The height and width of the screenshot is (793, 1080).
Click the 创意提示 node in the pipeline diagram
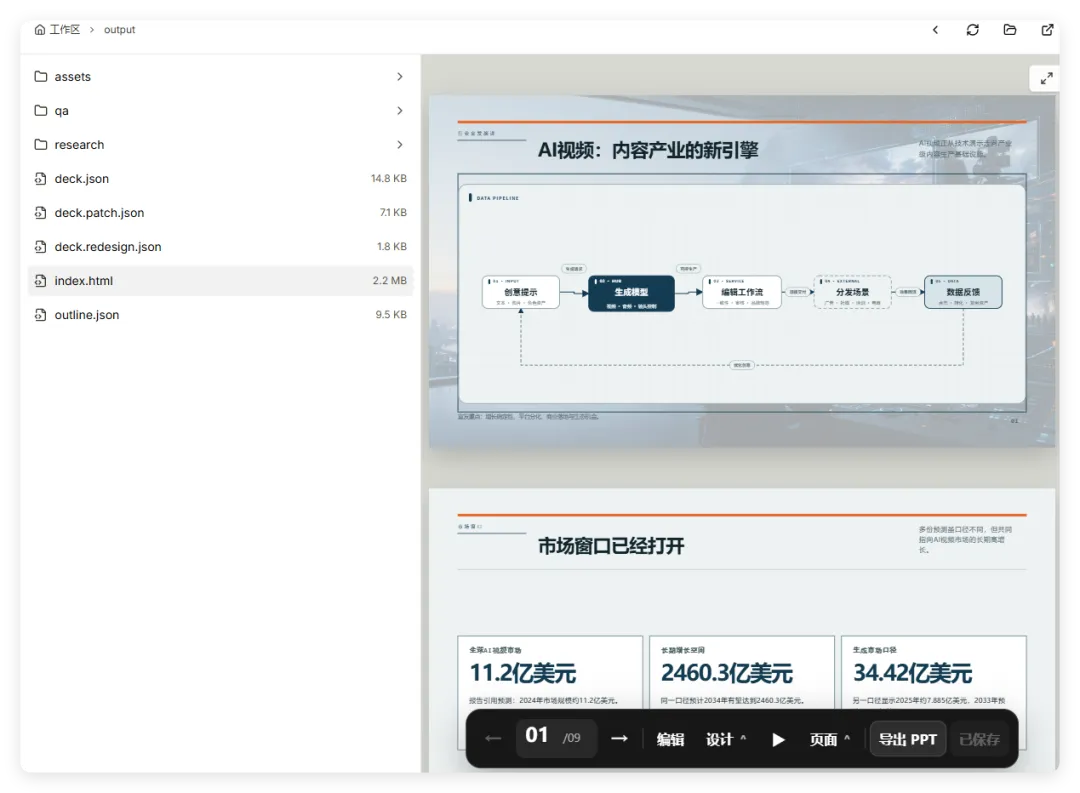pos(521,293)
